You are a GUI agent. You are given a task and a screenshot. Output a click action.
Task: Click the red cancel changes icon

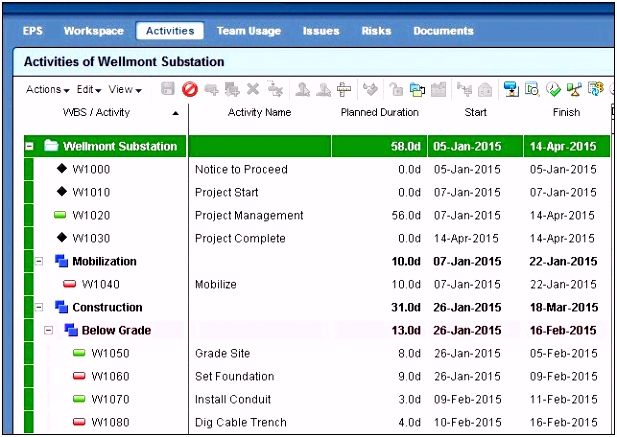pos(190,90)
